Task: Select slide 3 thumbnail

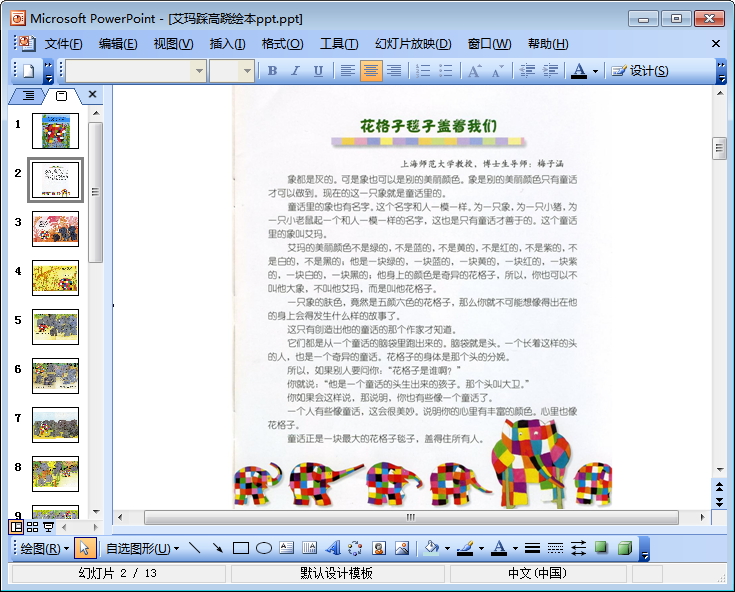Action: 55,229
